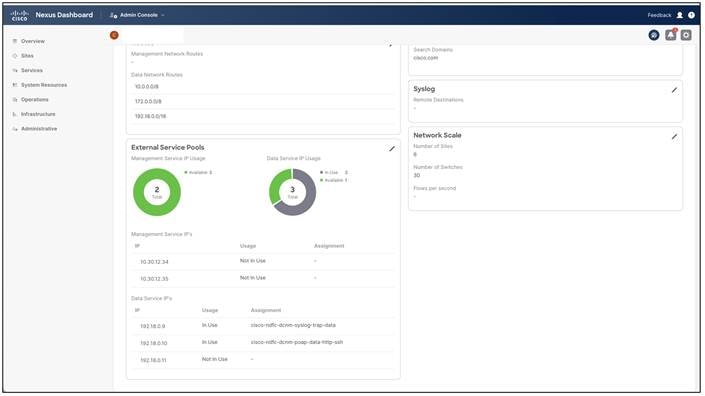The height and width of the screenshot is (396, 705).
Task: Go to Overview in sidebar
Action: click(x=33, y=41)
